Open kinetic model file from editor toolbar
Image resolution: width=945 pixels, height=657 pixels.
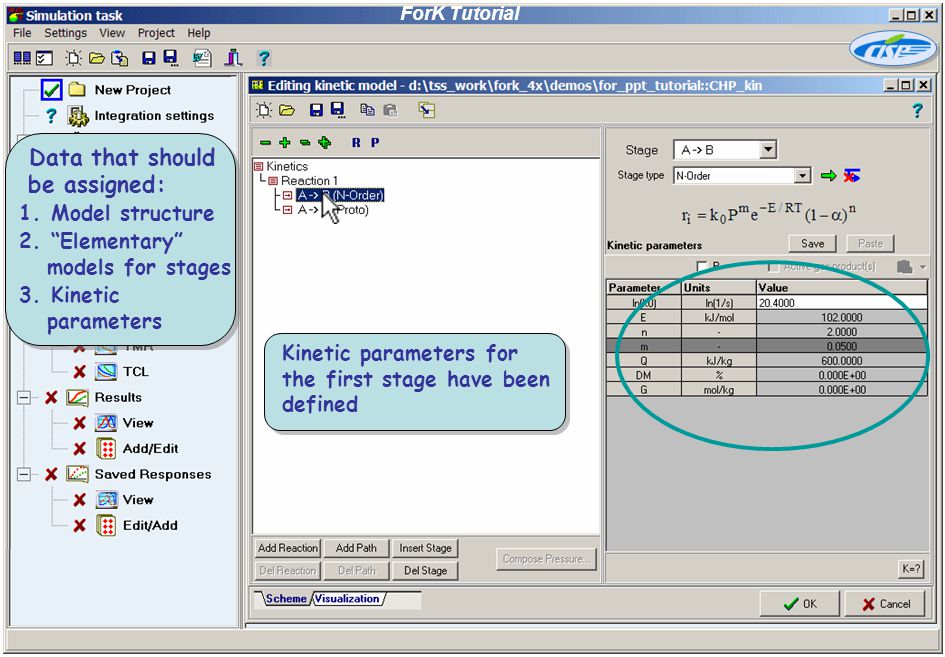pos(287,110)
